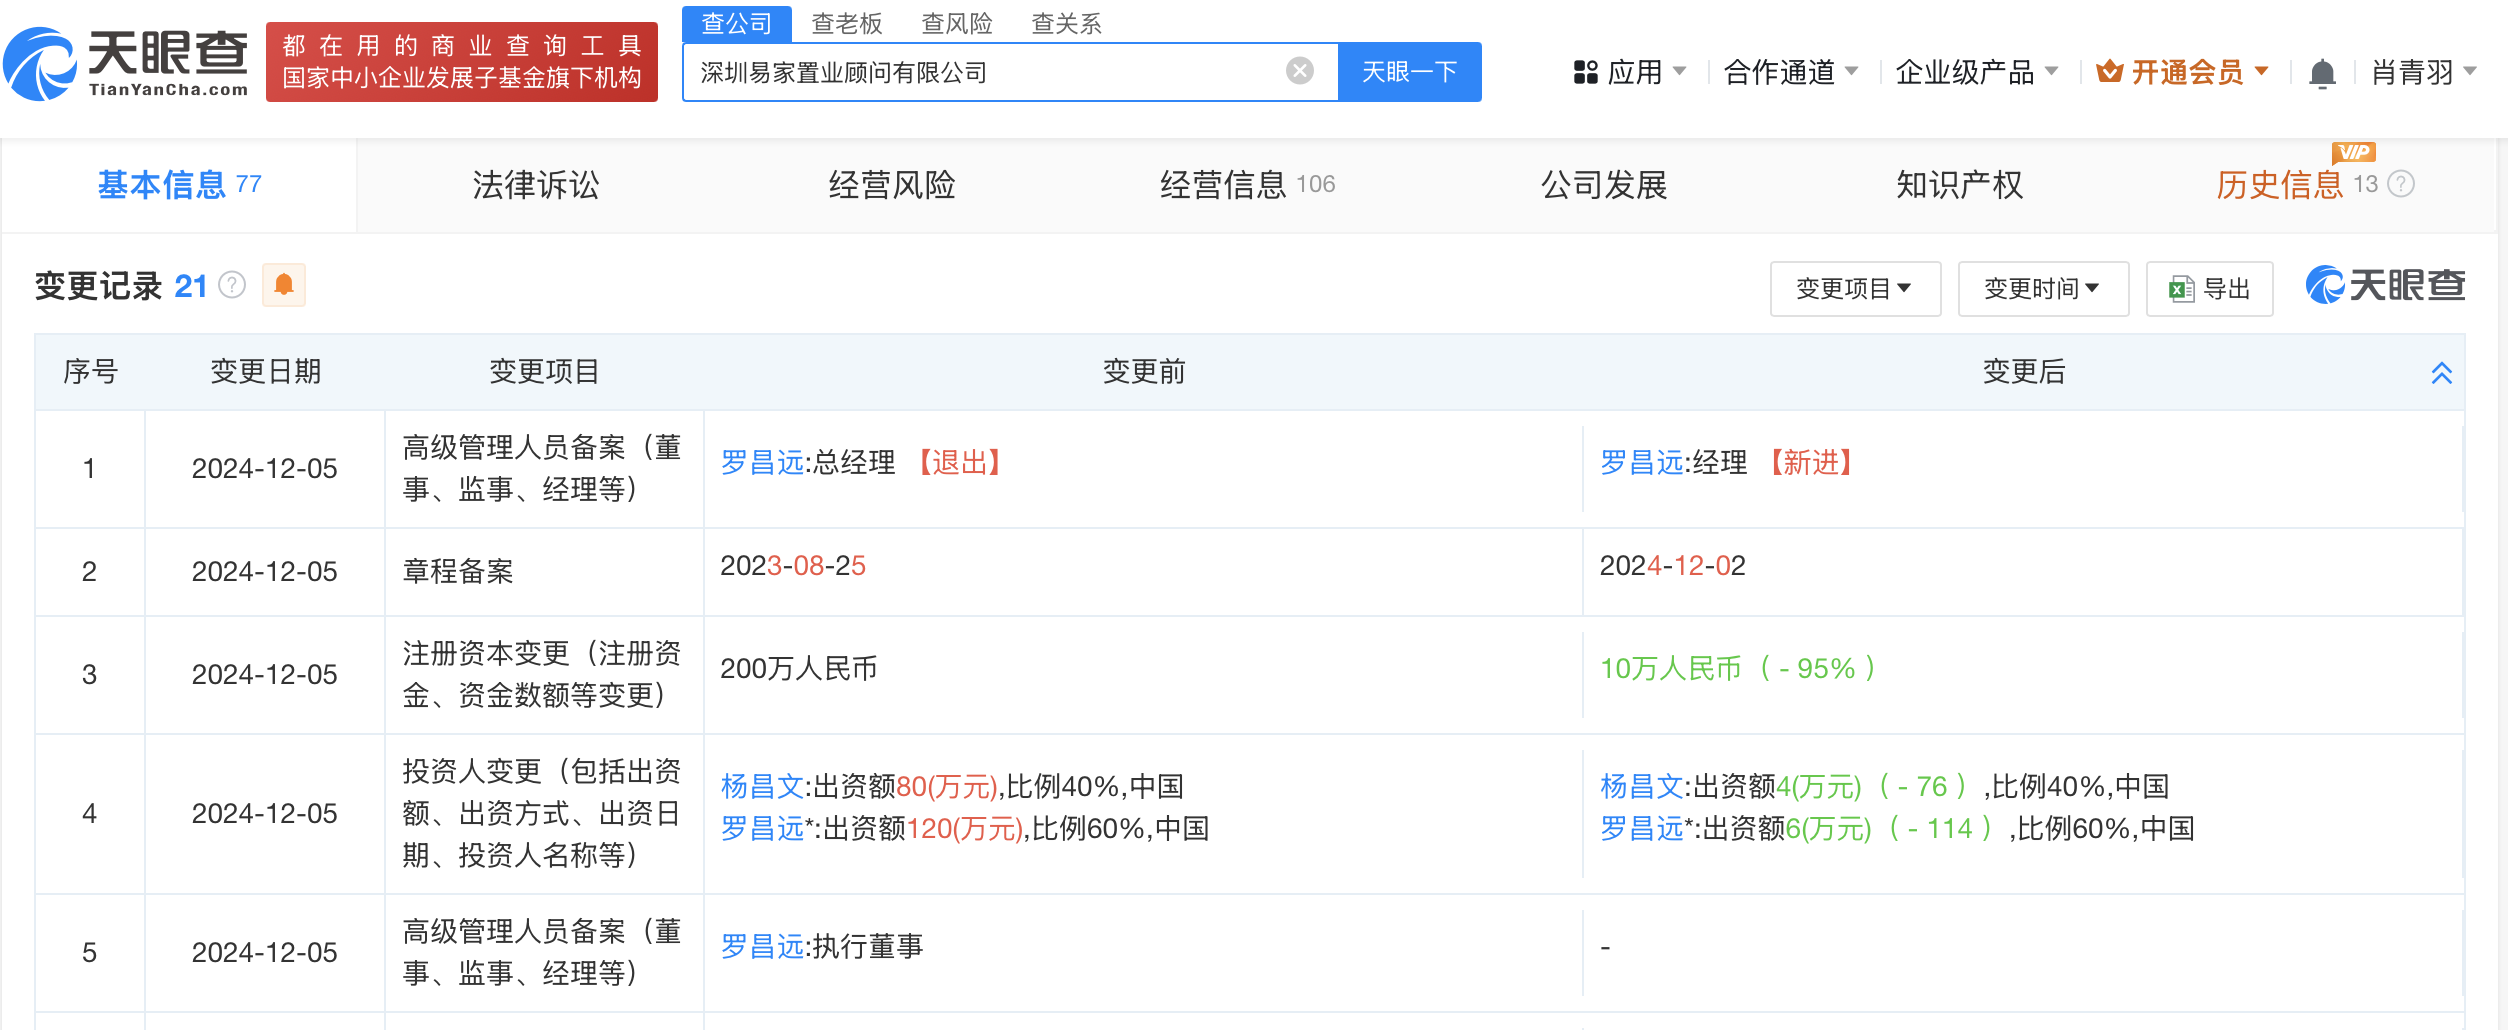Switch to the 知识产权 tab
This screenshot has height=1030, width=2508.
[x=1959, y=185]
